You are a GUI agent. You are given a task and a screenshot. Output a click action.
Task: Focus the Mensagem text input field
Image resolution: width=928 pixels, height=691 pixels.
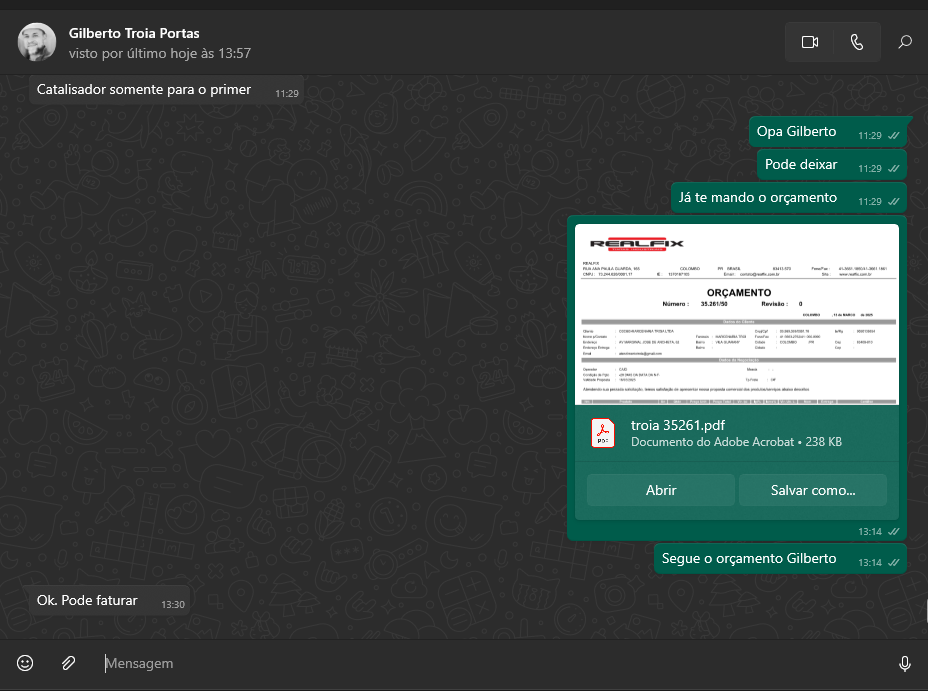tap(490, 663)
